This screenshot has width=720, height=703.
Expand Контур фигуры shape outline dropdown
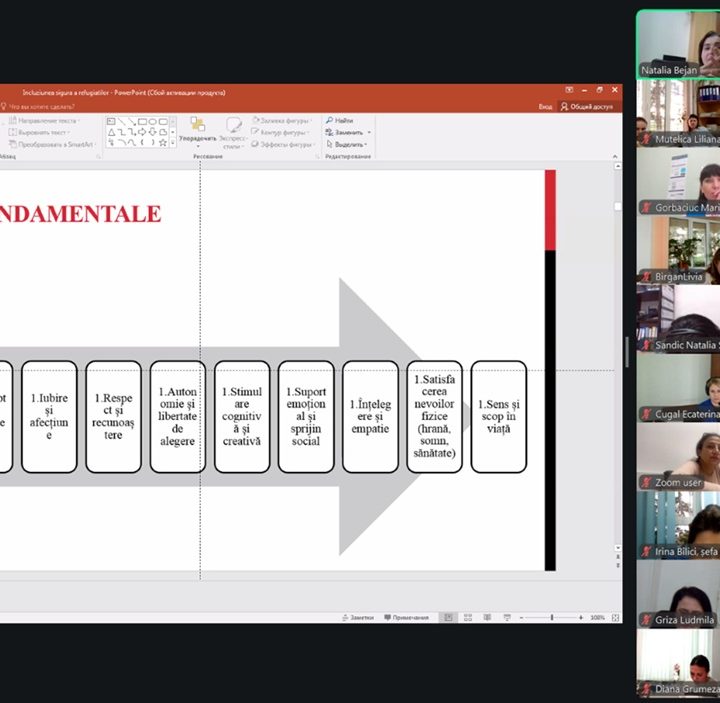point(283,132)
